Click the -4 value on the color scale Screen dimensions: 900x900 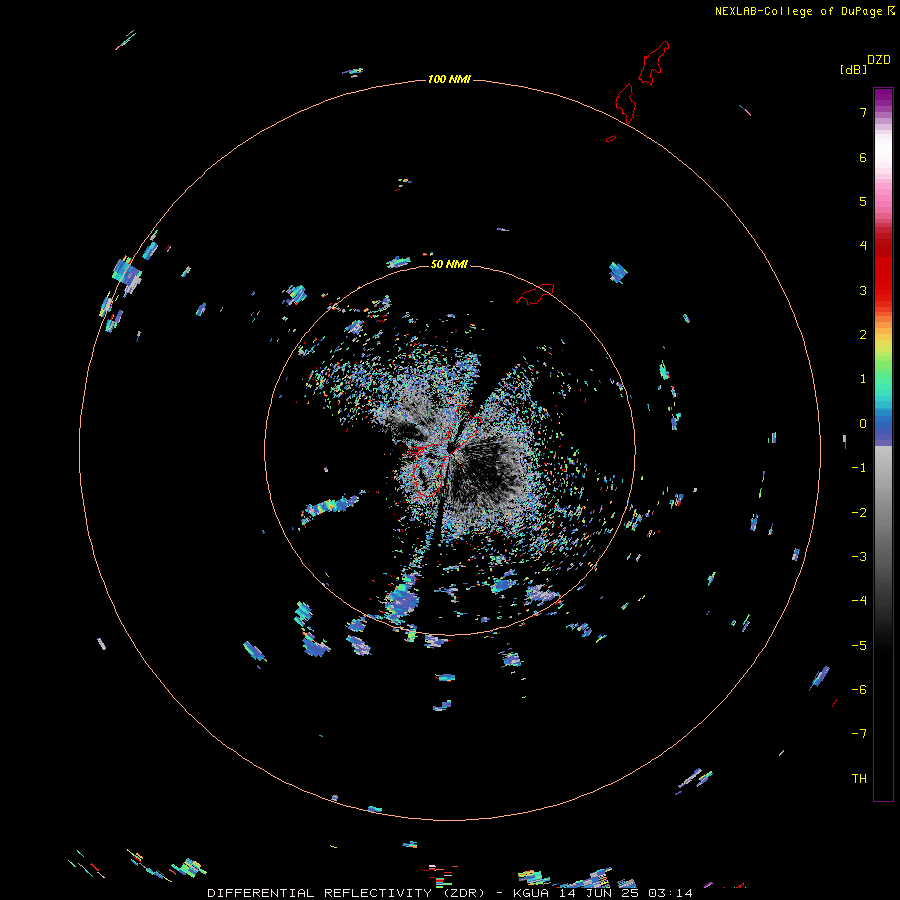(859, 601)
